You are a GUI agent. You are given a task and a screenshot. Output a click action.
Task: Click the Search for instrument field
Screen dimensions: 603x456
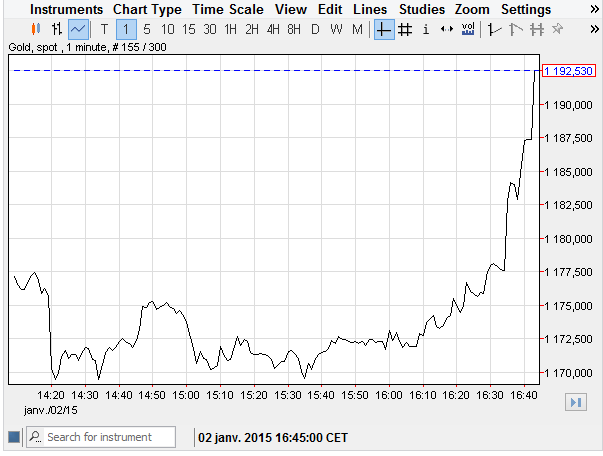(101, 437)
